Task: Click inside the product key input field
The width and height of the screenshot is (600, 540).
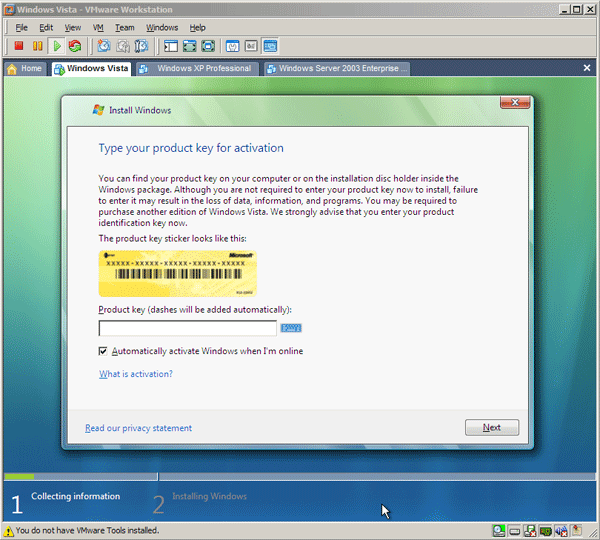Action: [188, 328]
